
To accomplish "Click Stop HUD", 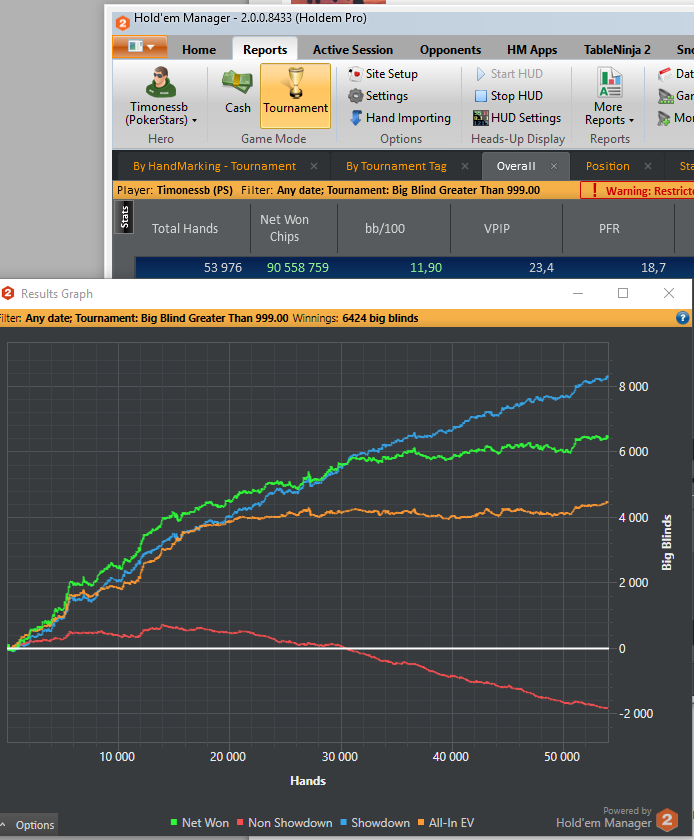I will [509, 96].
